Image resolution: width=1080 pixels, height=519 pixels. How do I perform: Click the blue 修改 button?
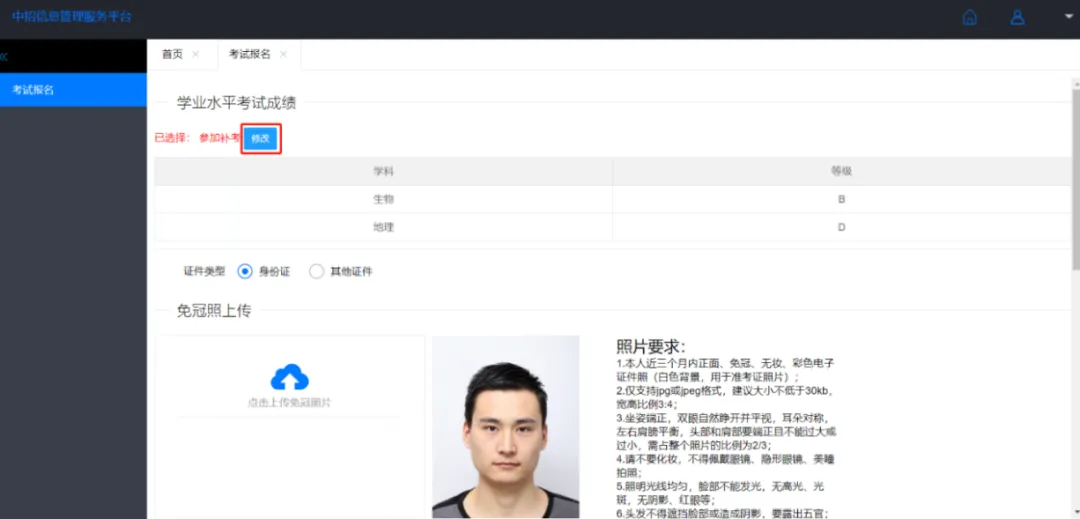tap(262, 139)
